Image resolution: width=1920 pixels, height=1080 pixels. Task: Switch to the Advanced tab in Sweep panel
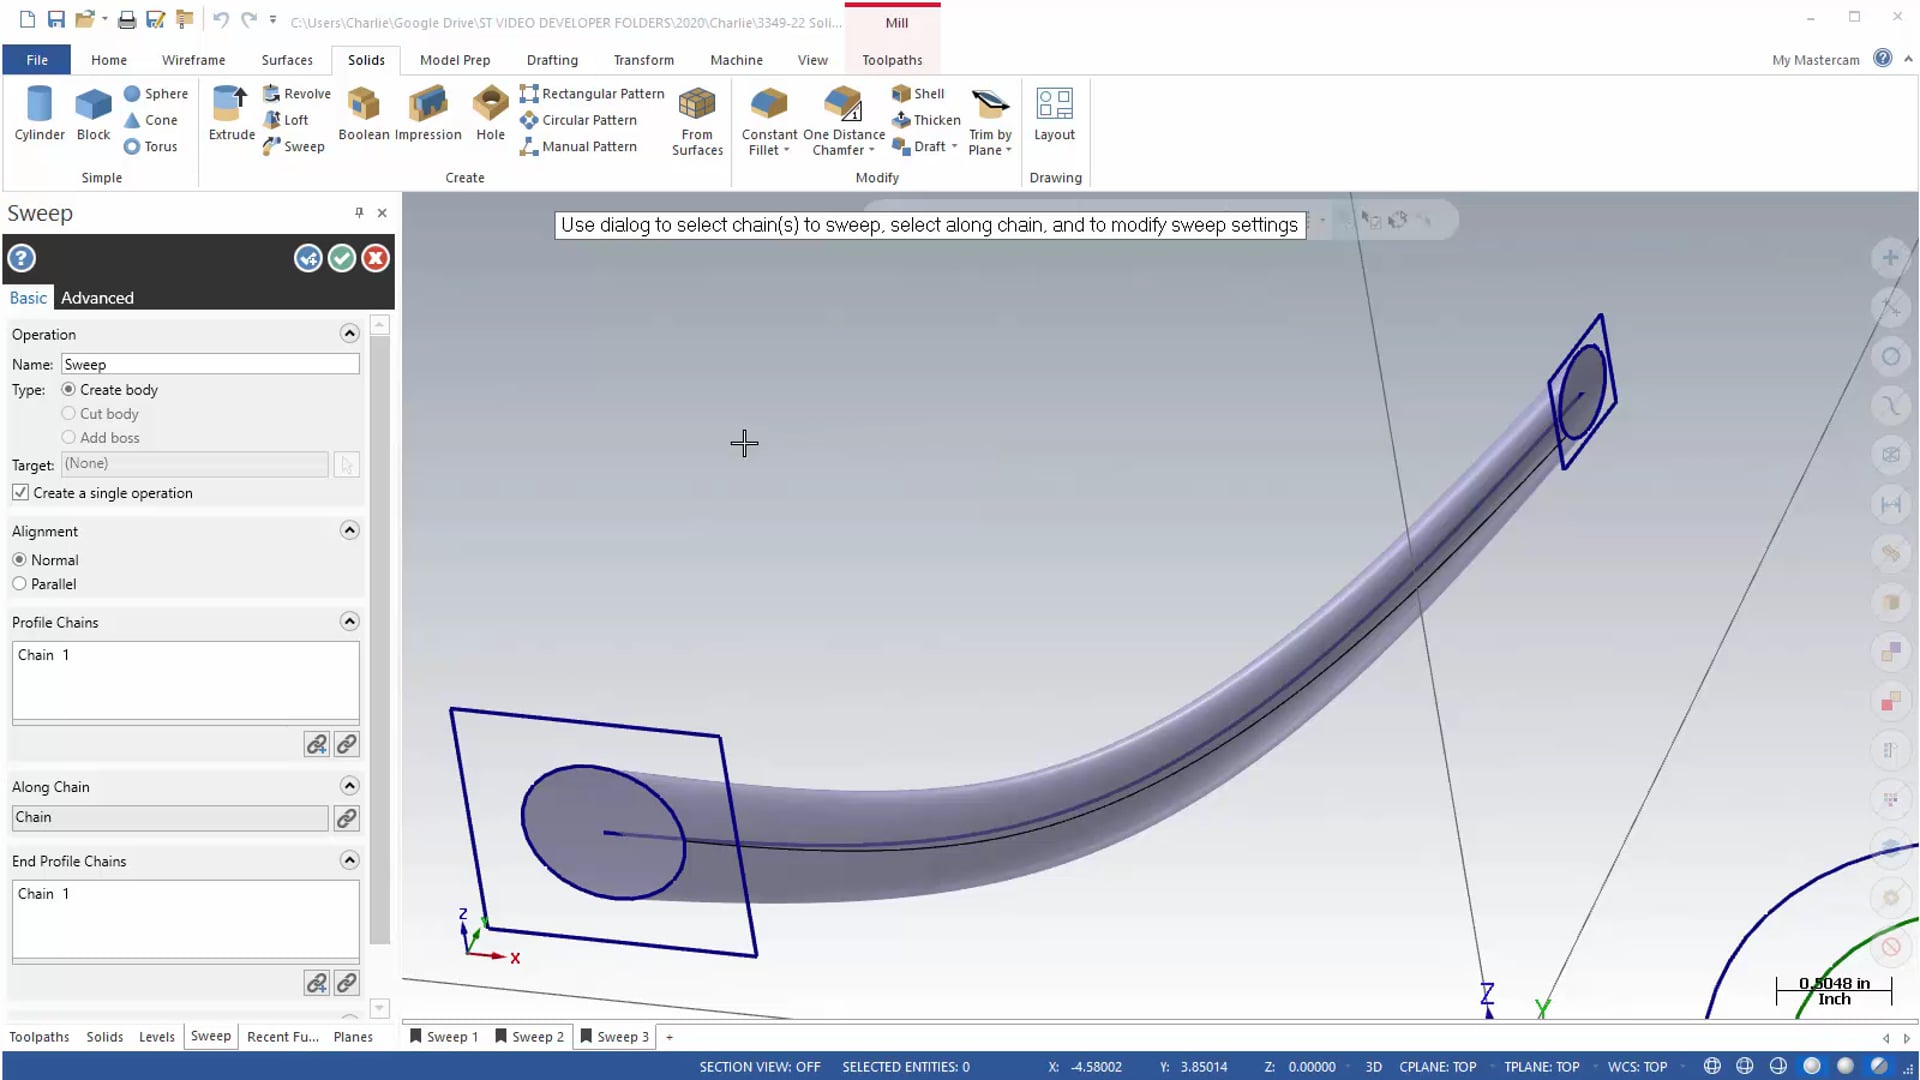(x=98, y=297)
